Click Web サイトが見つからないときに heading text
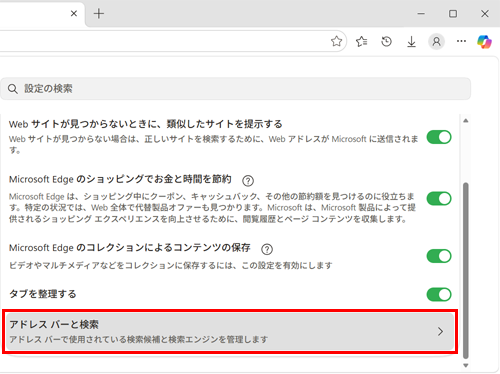Screen dimensions: 500x374 [145, 124]
